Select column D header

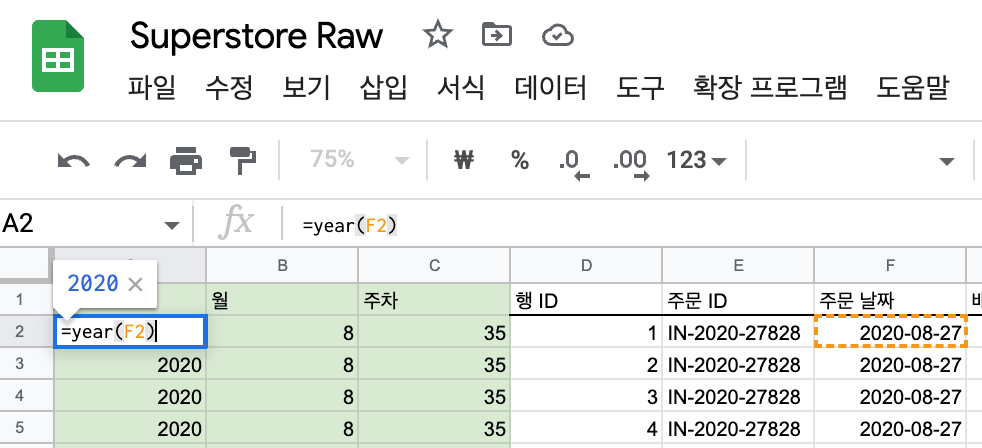586,266
